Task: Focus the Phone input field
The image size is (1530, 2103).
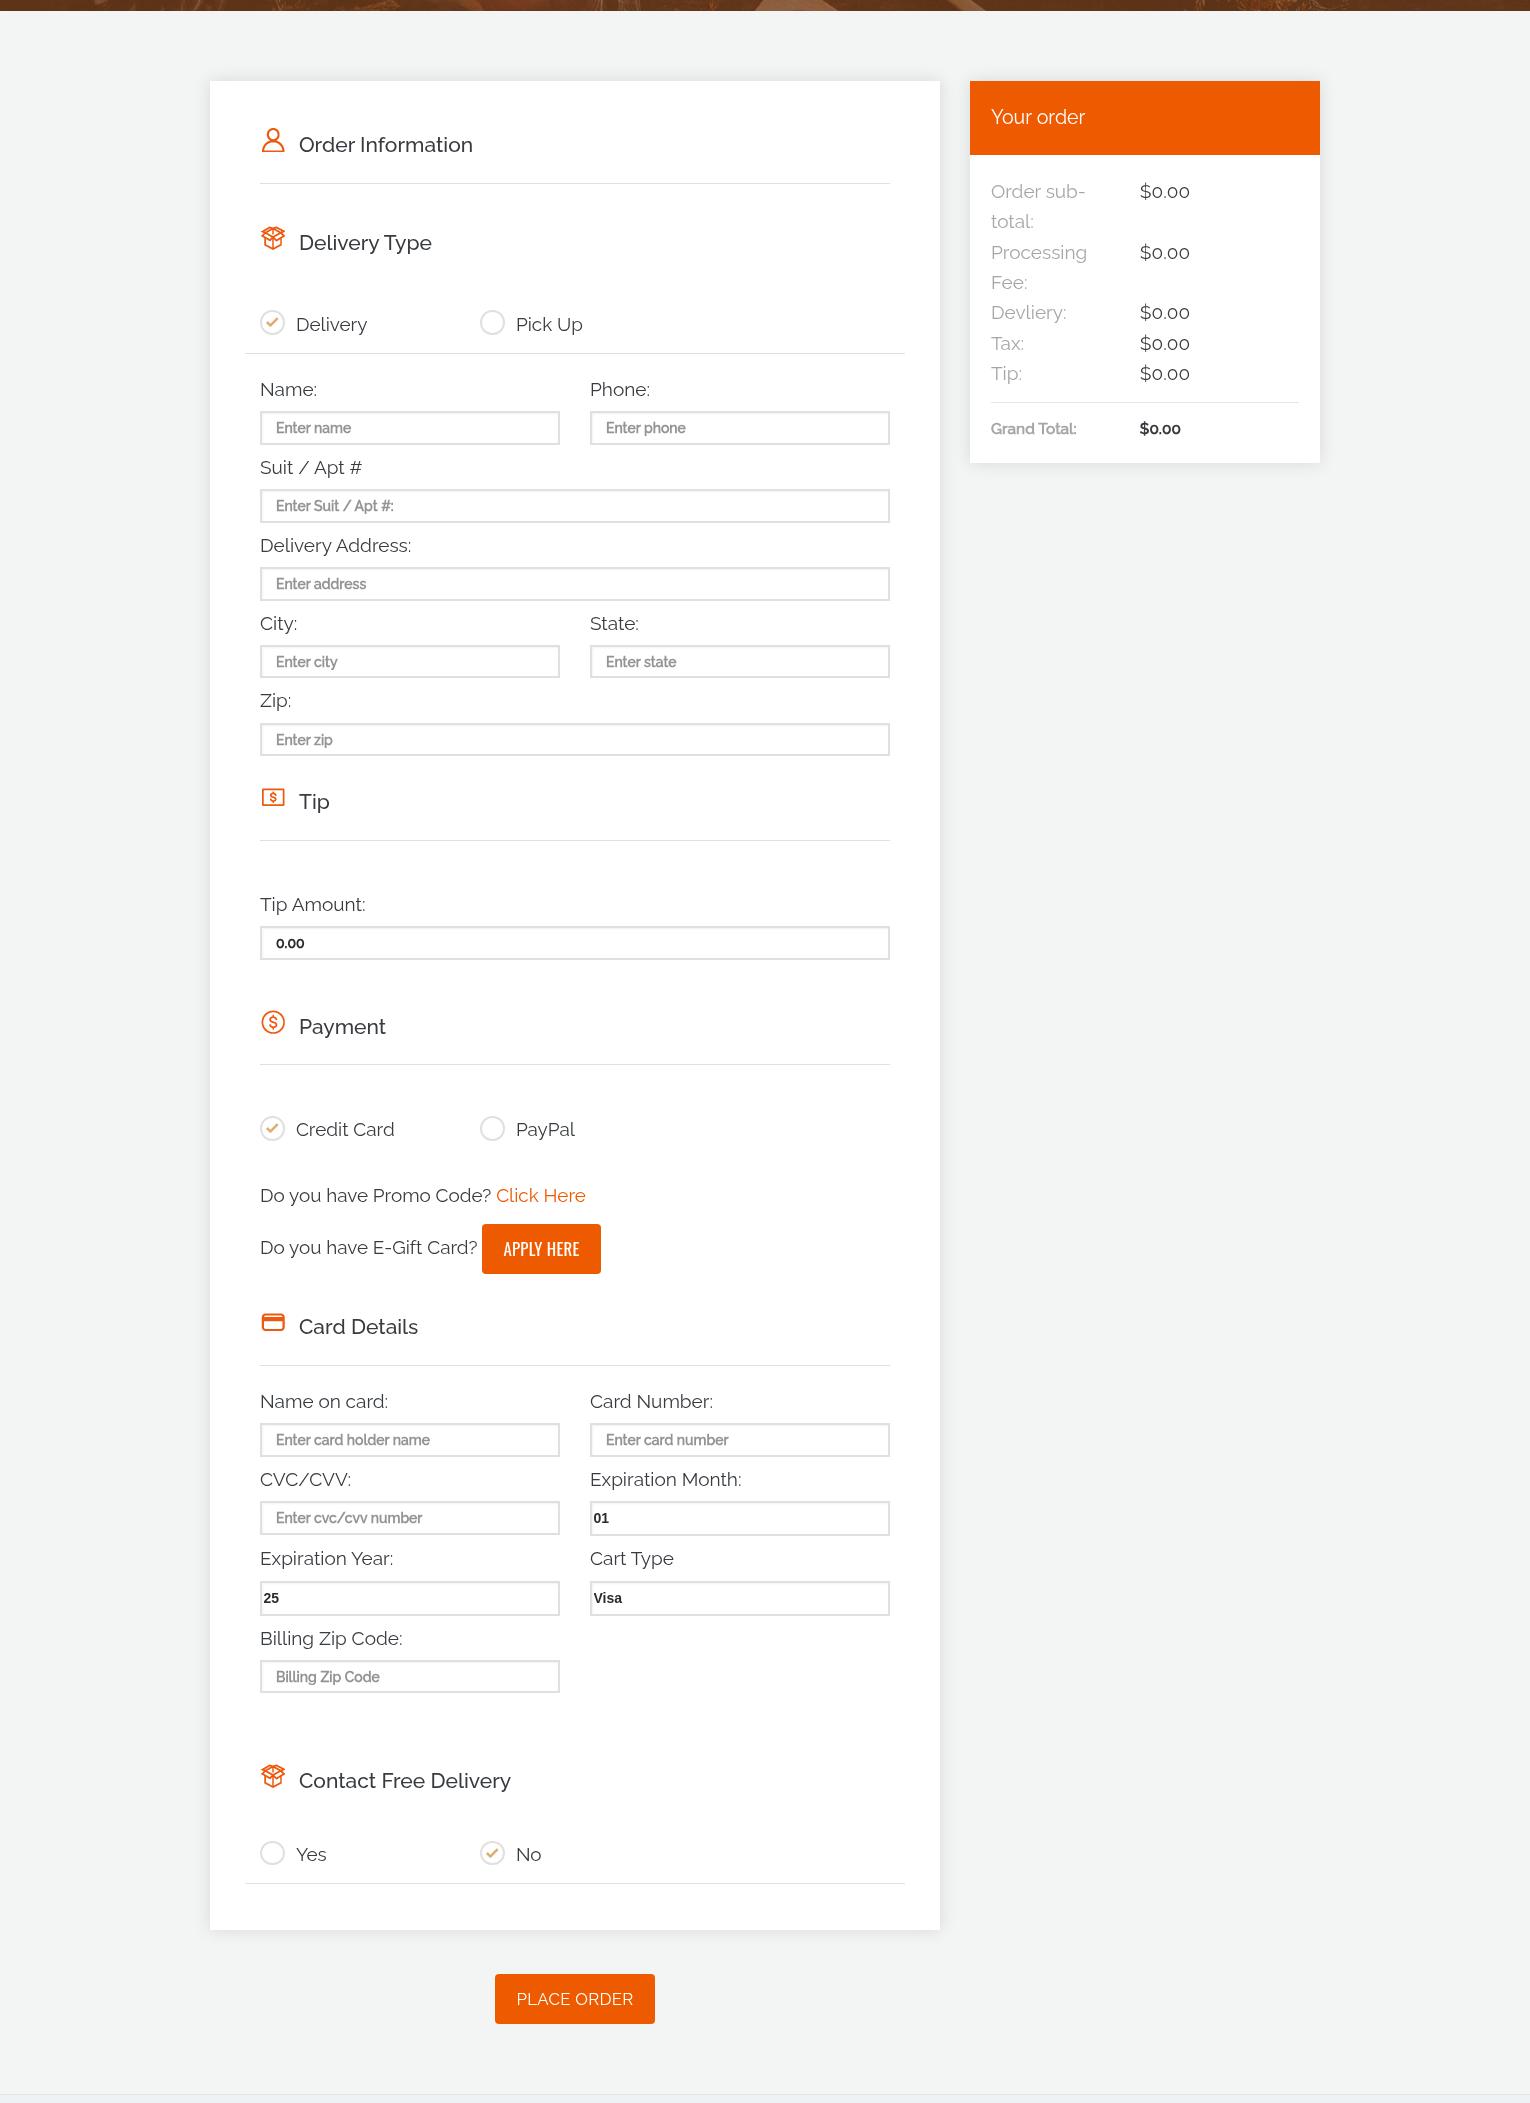Action: click(x=740, y=428)
